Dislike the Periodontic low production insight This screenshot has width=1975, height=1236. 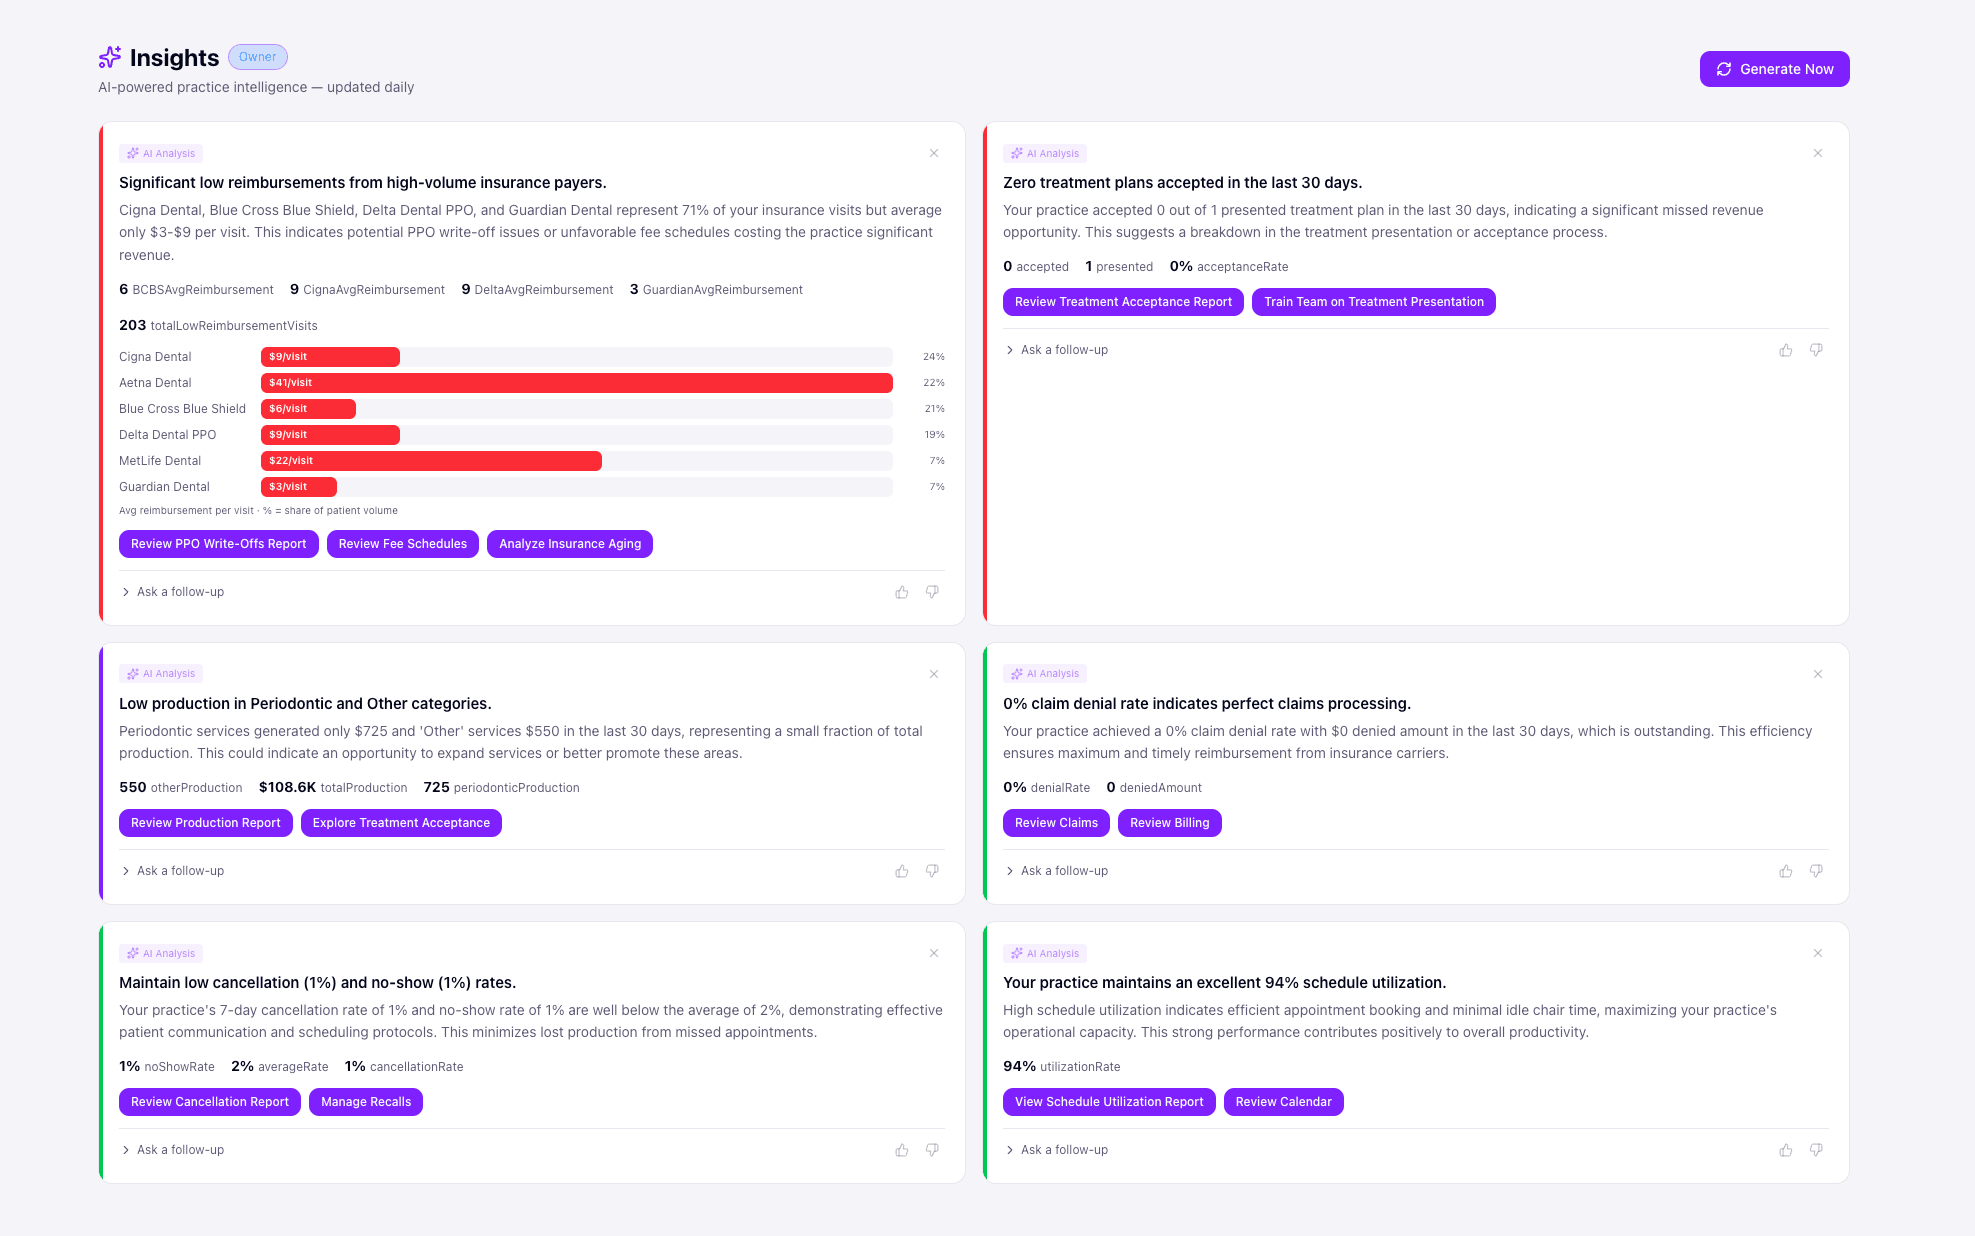coord(932,871)
